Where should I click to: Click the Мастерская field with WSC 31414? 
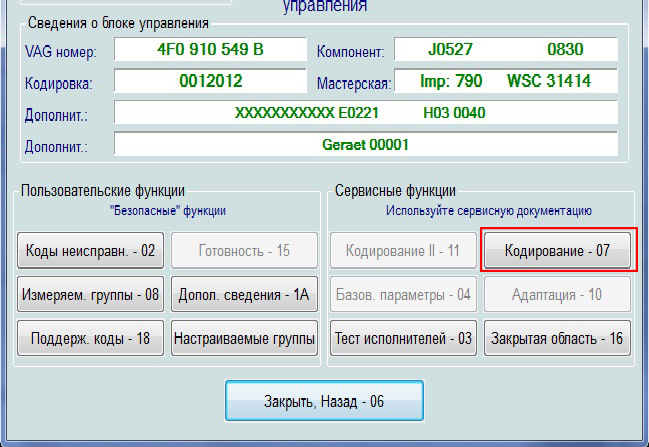506,81
